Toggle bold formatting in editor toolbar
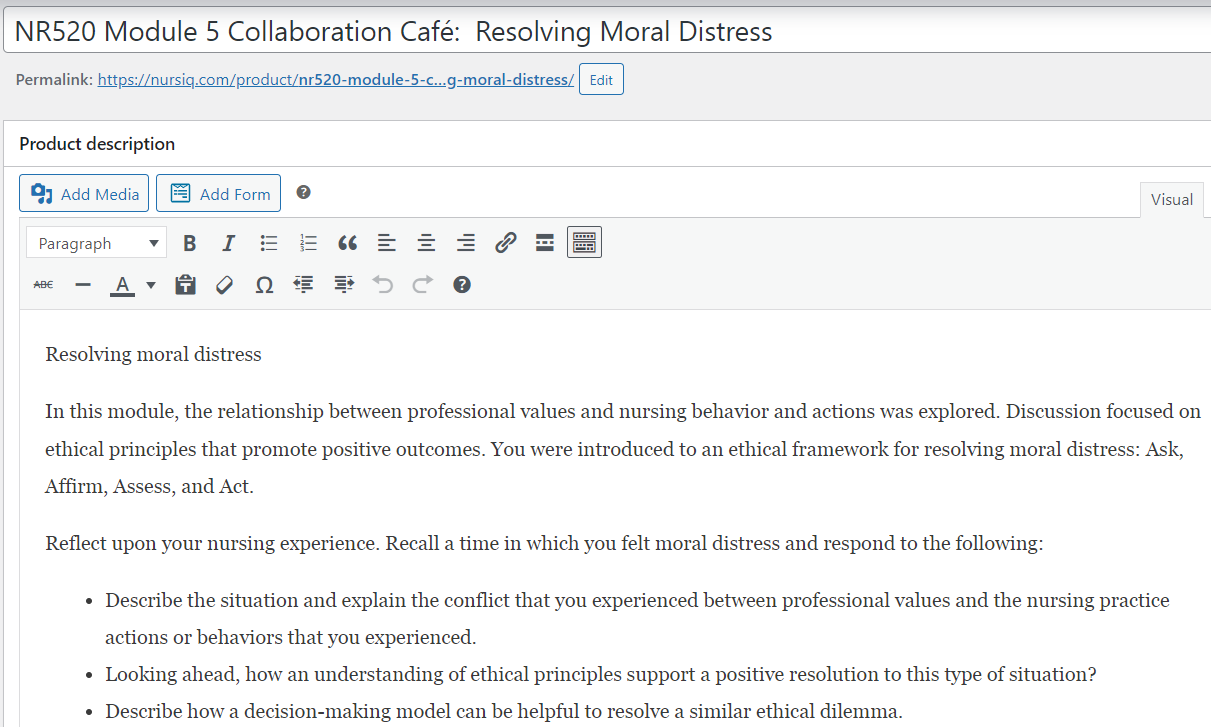 point(189,243)
